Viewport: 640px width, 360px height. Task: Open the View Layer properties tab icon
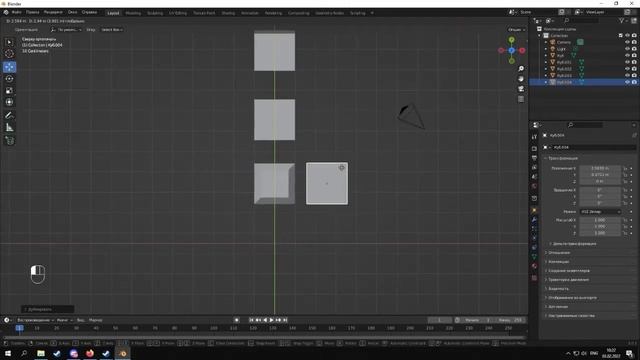[534, 167]
